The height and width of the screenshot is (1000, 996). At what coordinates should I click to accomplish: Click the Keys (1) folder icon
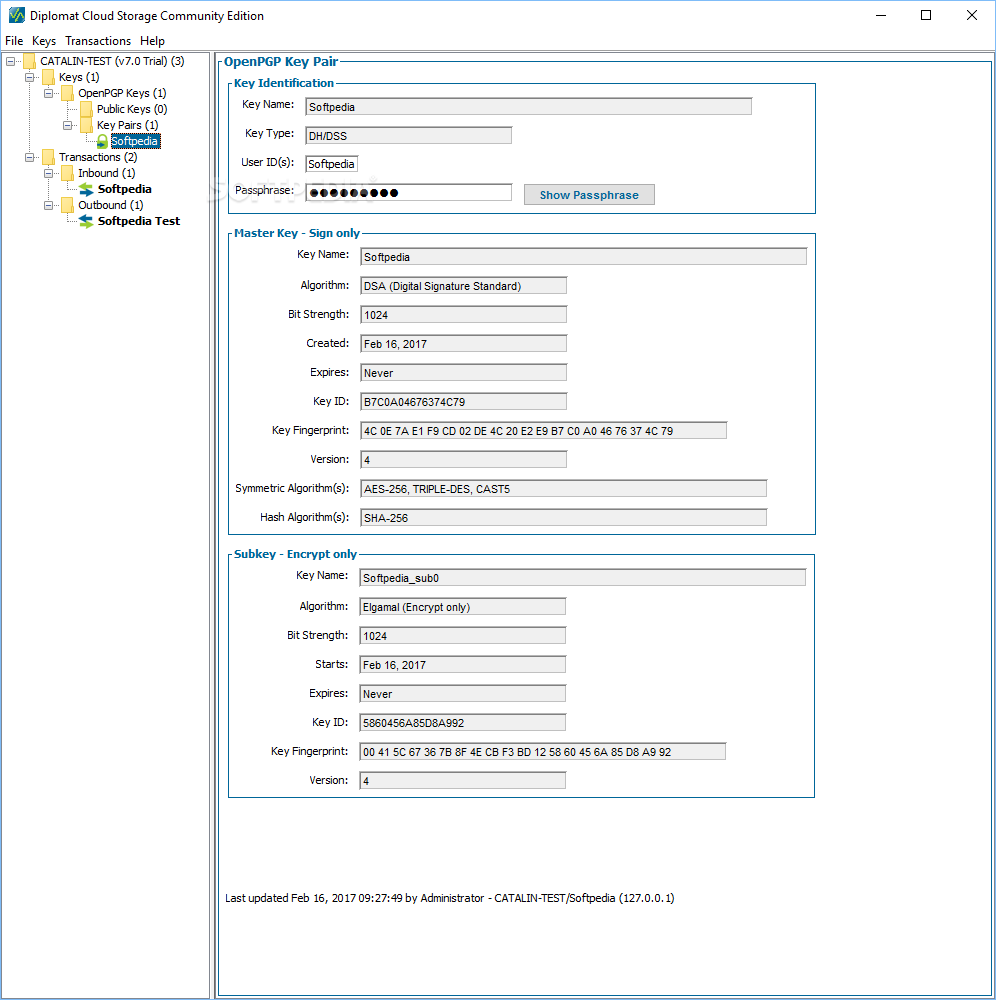48,77
